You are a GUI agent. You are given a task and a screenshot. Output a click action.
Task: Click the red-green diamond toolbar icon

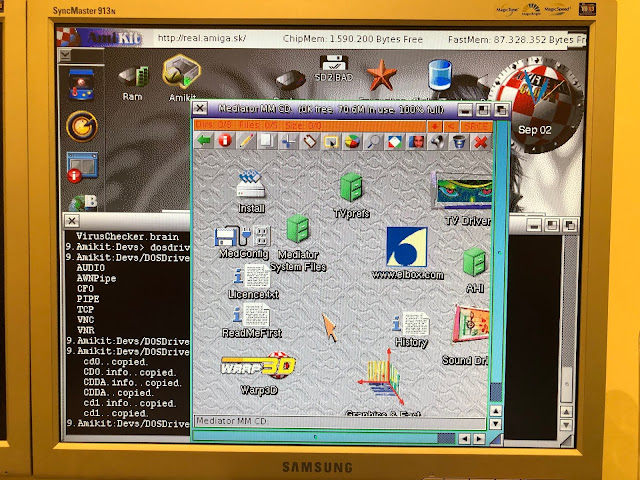[394, 142]
